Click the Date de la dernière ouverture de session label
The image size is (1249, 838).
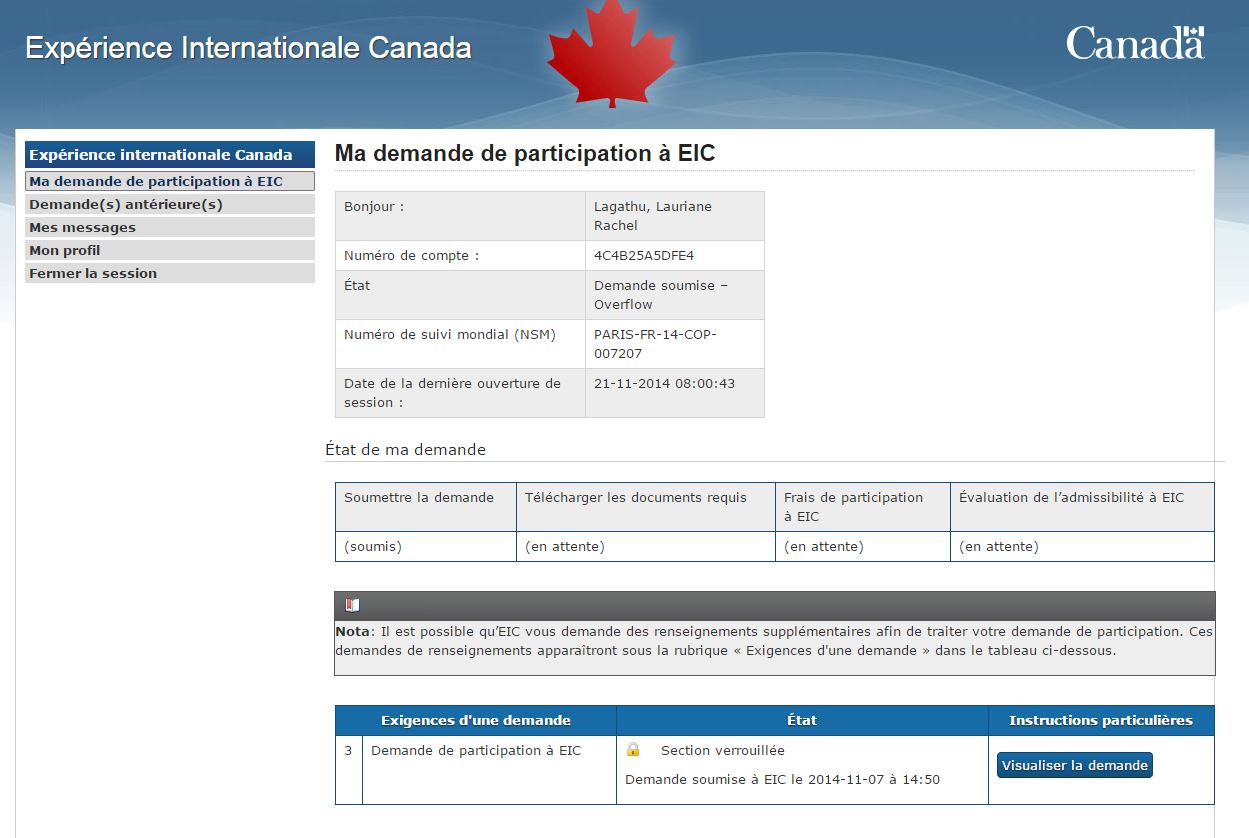(x=452, y=393)
